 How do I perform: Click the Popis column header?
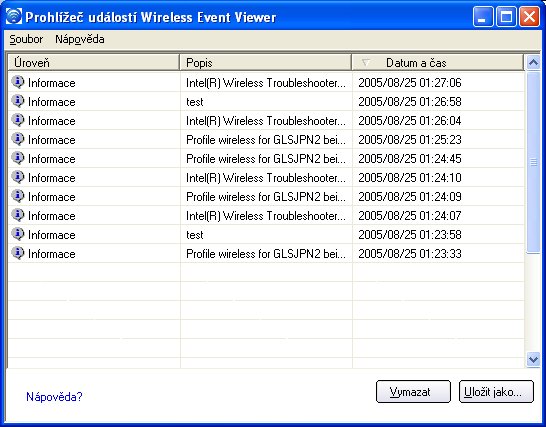tap(265, 63)
